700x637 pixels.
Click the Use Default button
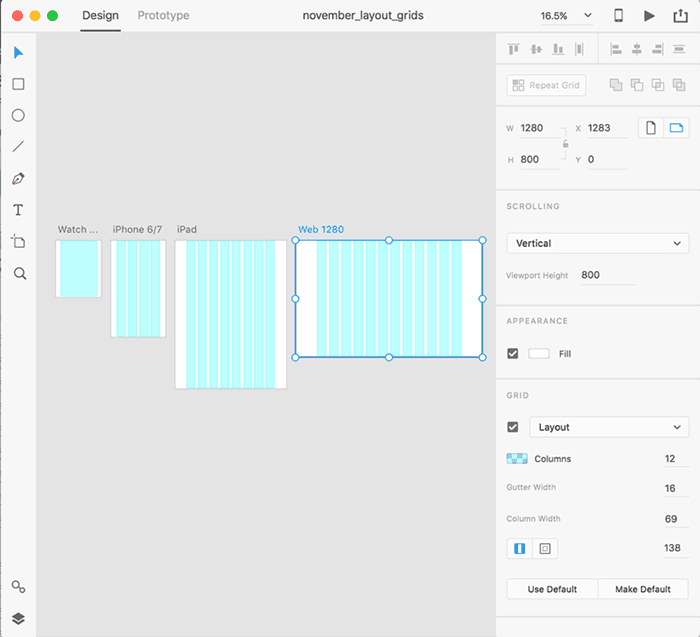552,589
